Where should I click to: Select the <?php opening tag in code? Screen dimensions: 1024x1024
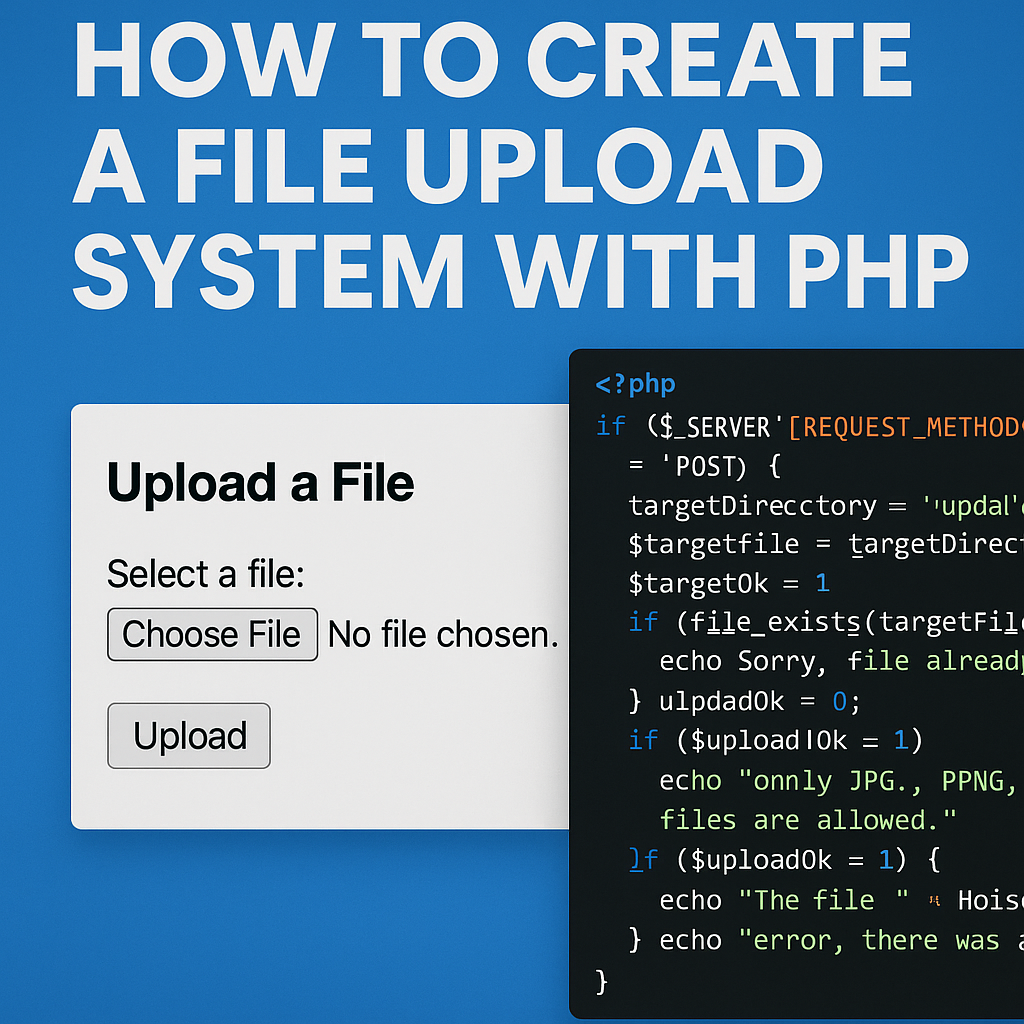pyautogui.click(x=634, y=383)
